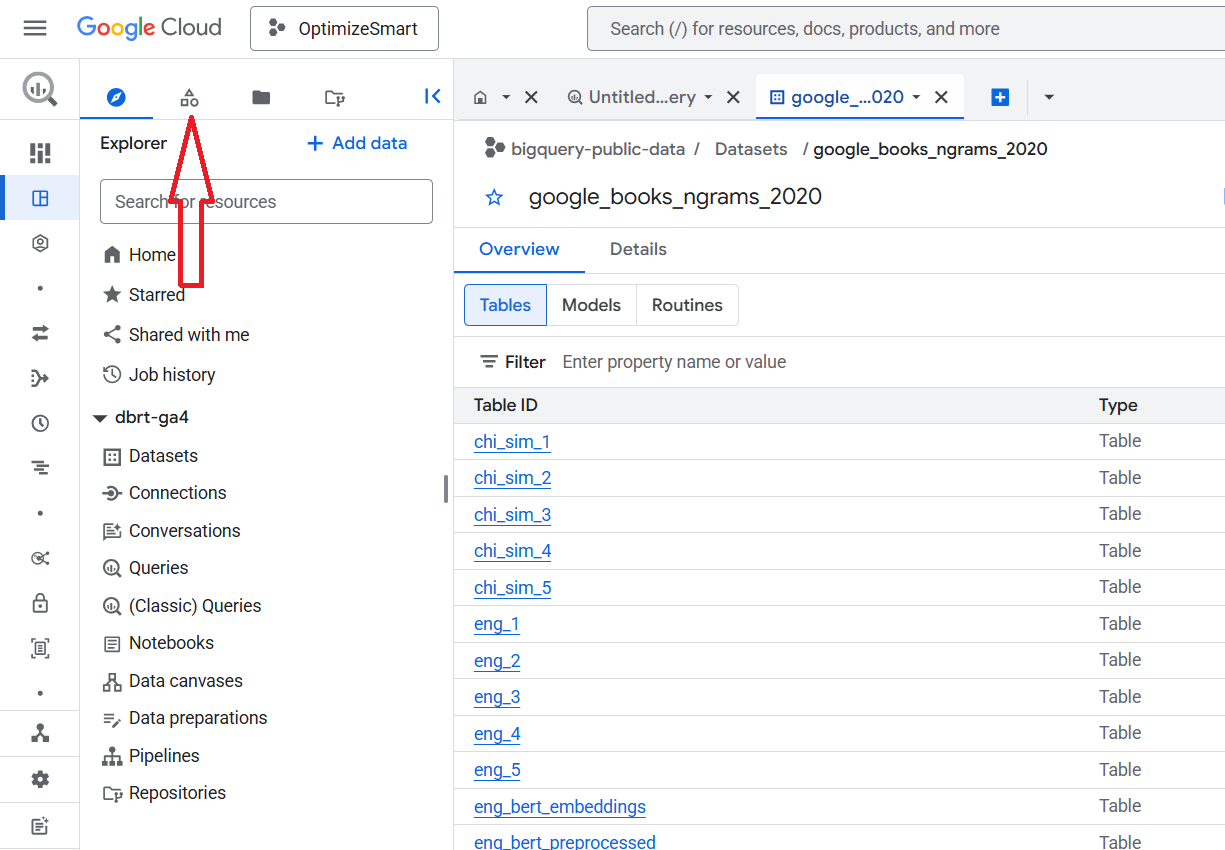Open the folder icon tab in Explorer pane

[x=261, y=97]
